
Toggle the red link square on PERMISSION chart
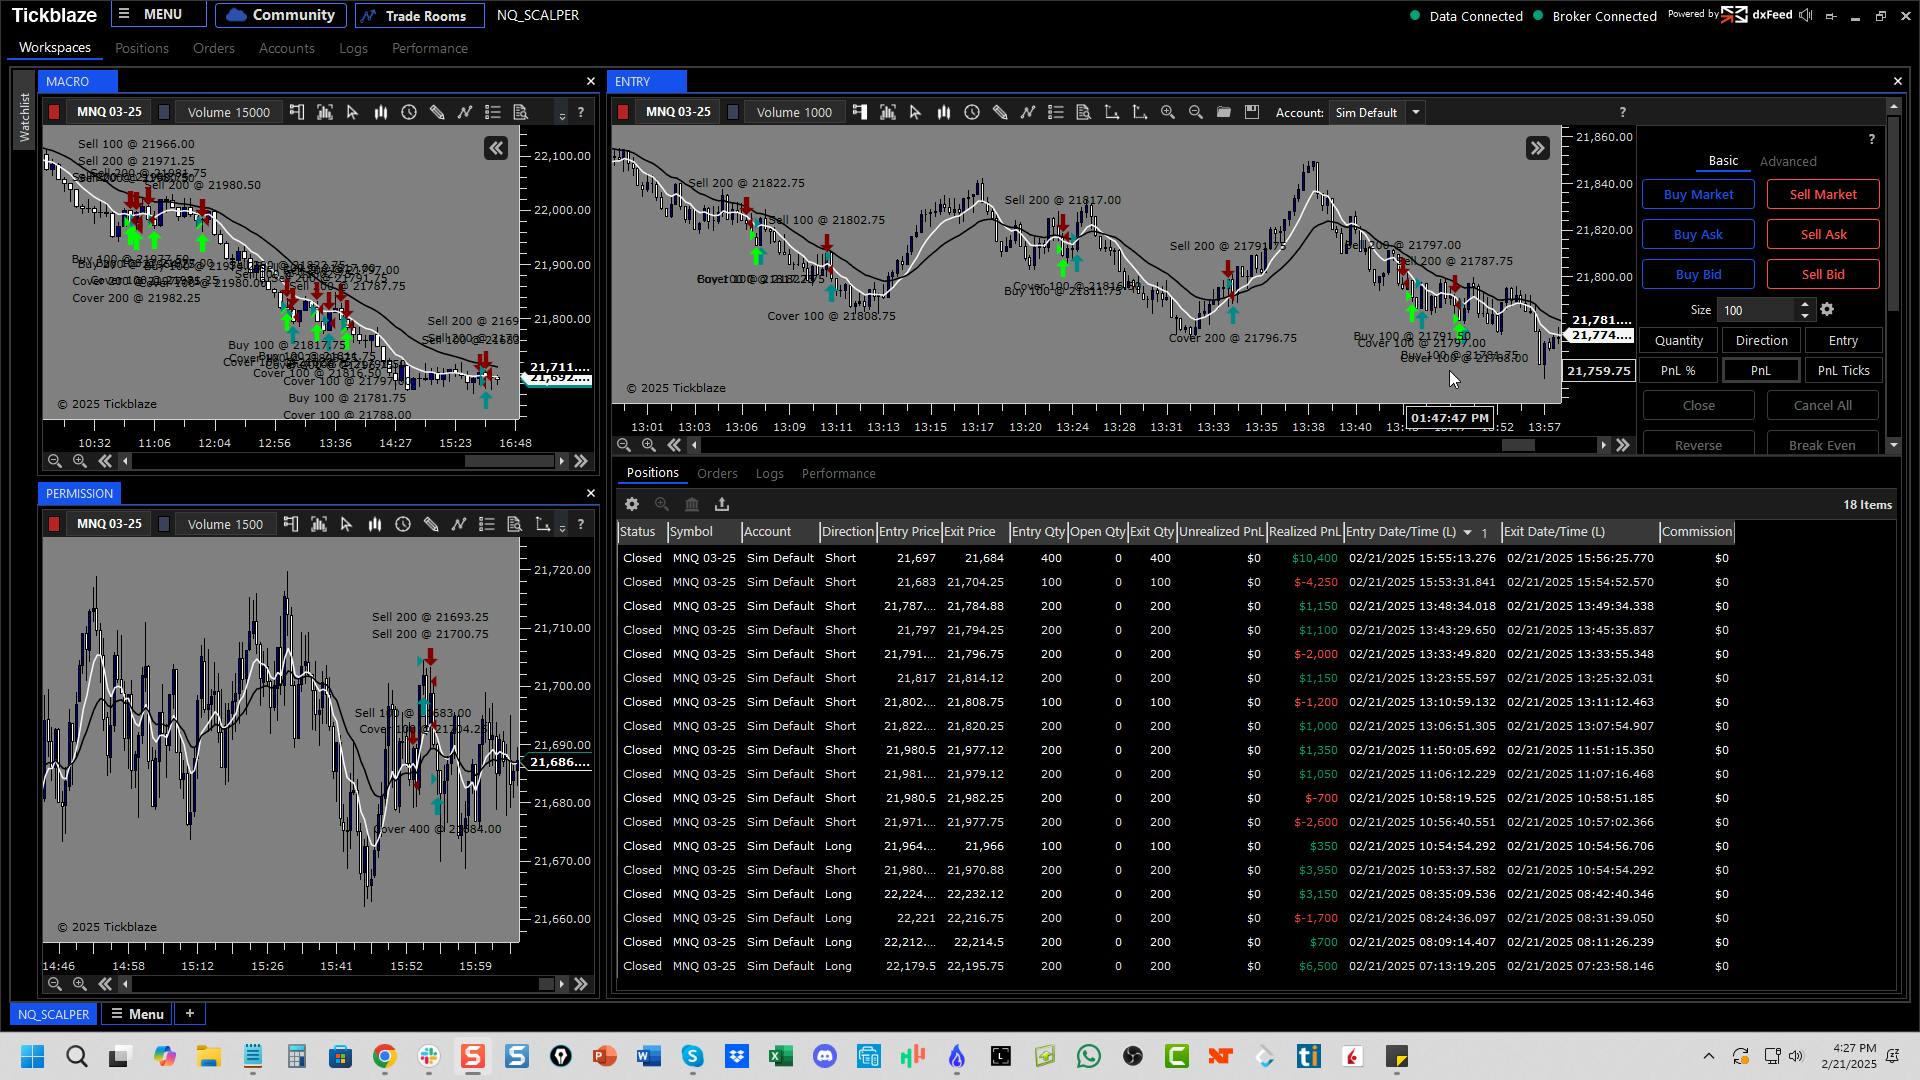[x=54, y=525]
